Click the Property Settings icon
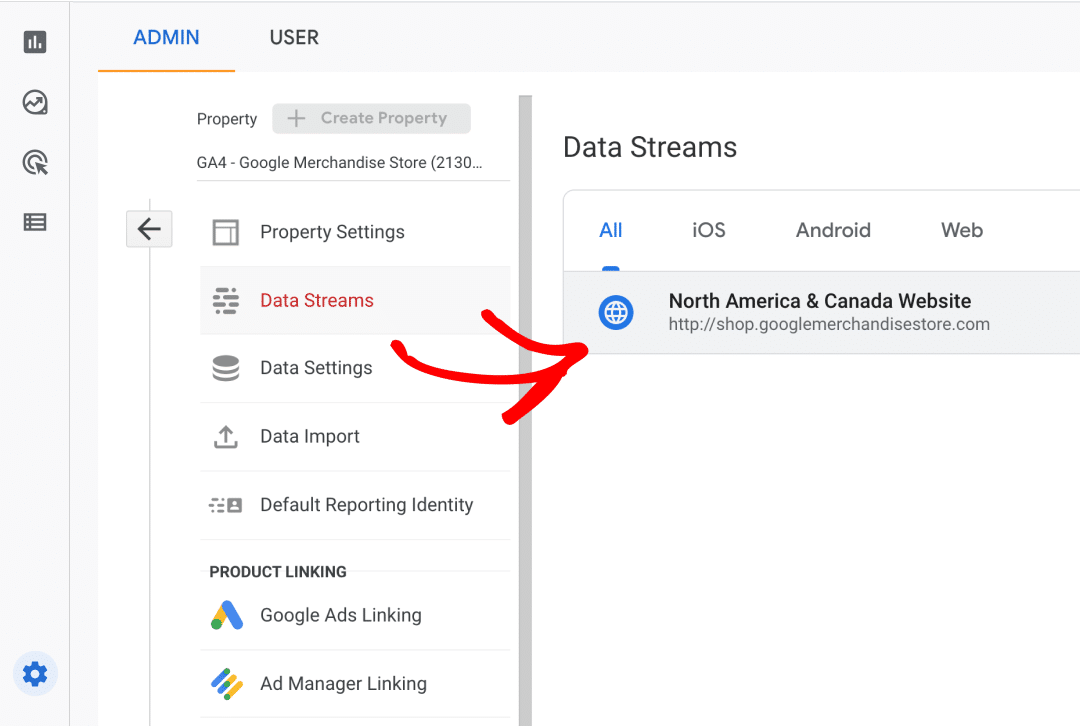 (x=226, y=231)
